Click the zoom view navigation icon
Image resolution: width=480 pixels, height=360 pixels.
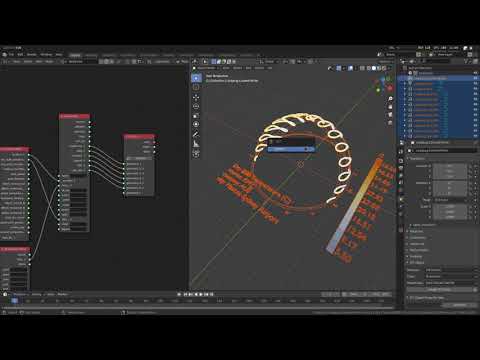tap(390, 99)
